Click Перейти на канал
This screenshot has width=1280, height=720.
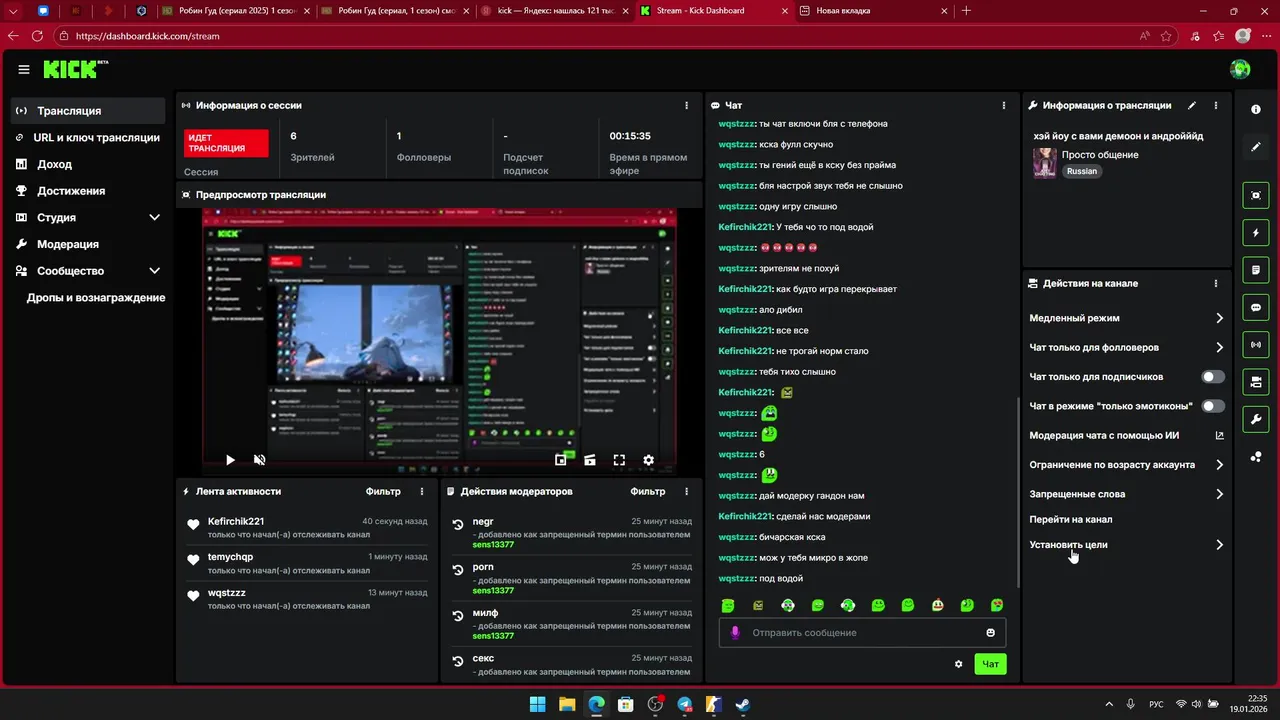click(1071, 519)
